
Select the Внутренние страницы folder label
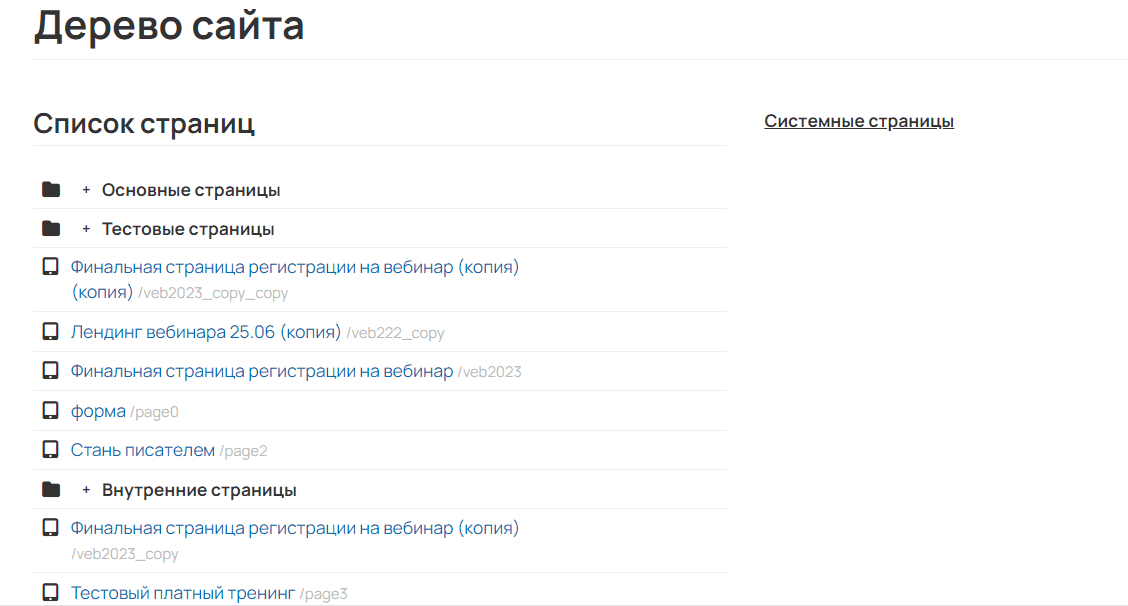[199, 490]
